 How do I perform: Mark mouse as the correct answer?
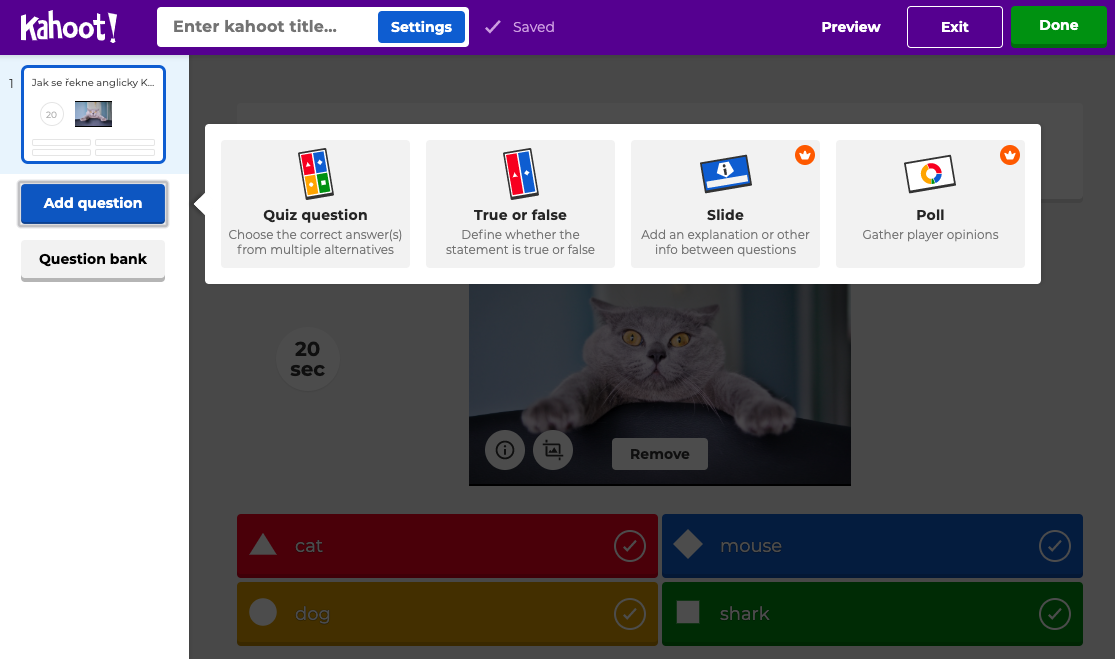[1055, 546]
